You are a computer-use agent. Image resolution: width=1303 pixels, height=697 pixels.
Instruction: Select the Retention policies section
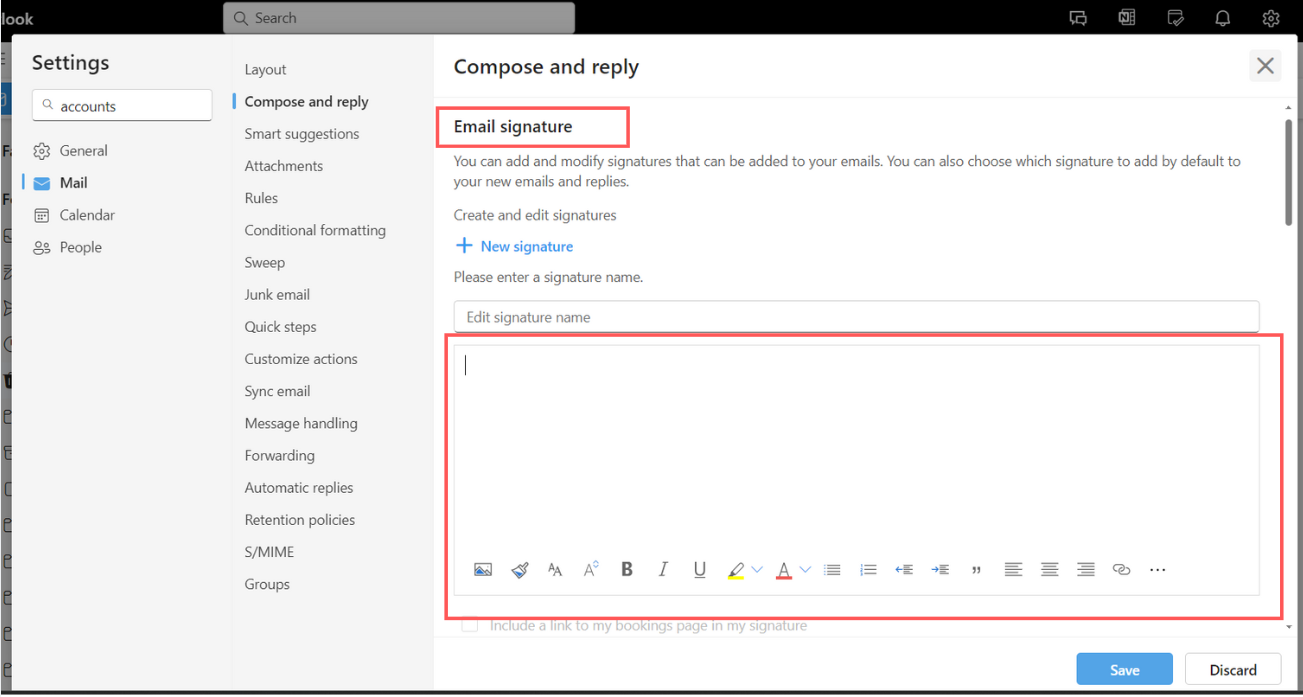[x=299, y=520]
